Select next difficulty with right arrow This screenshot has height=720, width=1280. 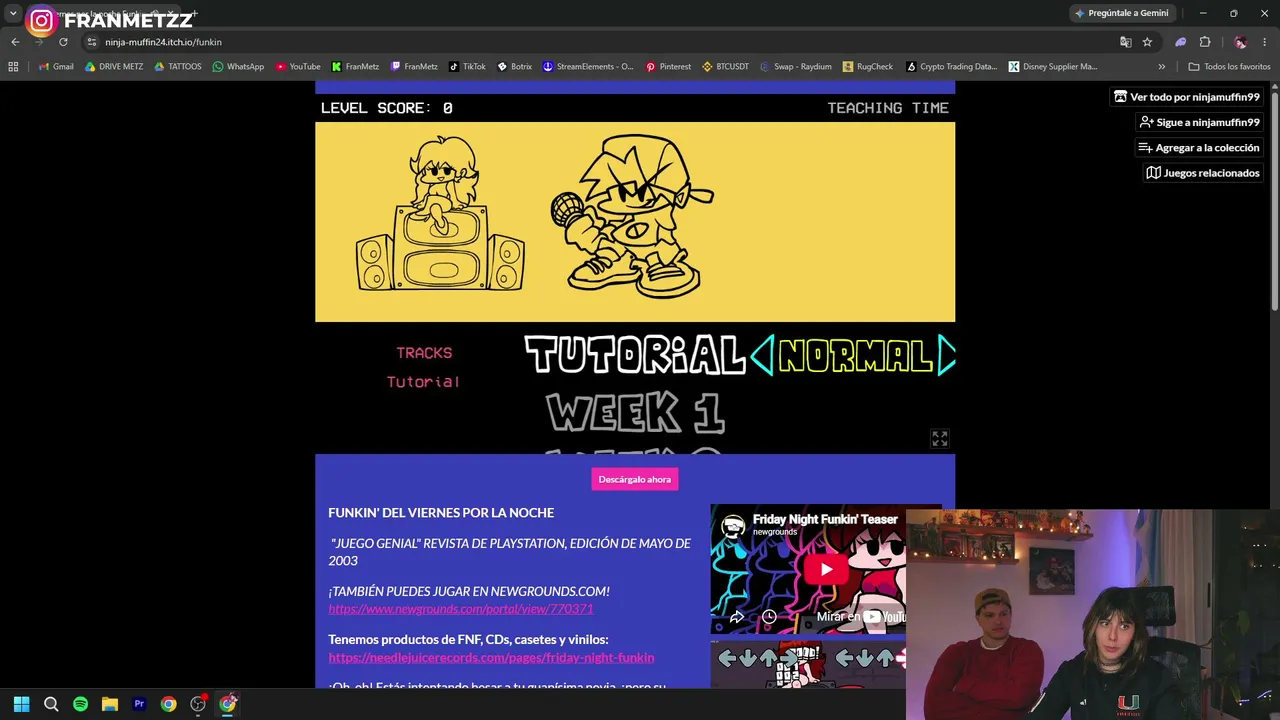click(x=946, y=355)
